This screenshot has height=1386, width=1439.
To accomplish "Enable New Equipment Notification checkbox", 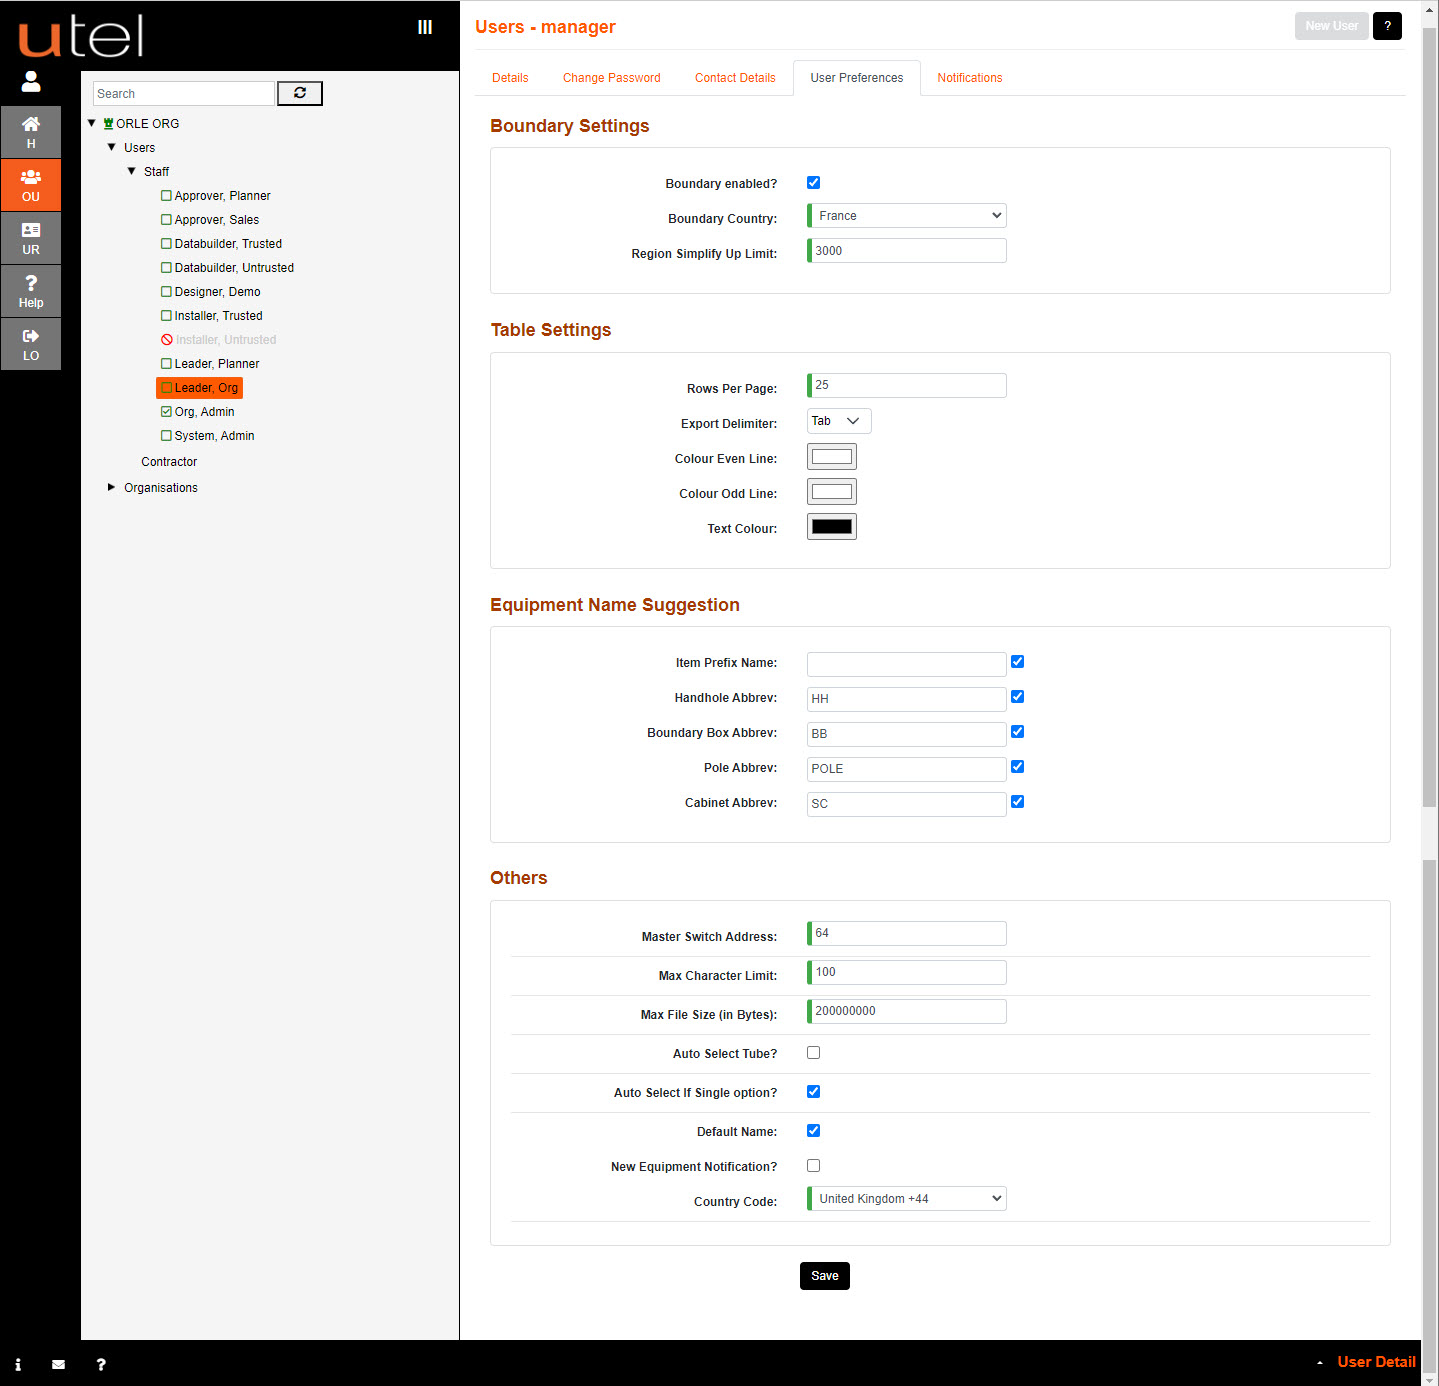I will pos(813,1166).
